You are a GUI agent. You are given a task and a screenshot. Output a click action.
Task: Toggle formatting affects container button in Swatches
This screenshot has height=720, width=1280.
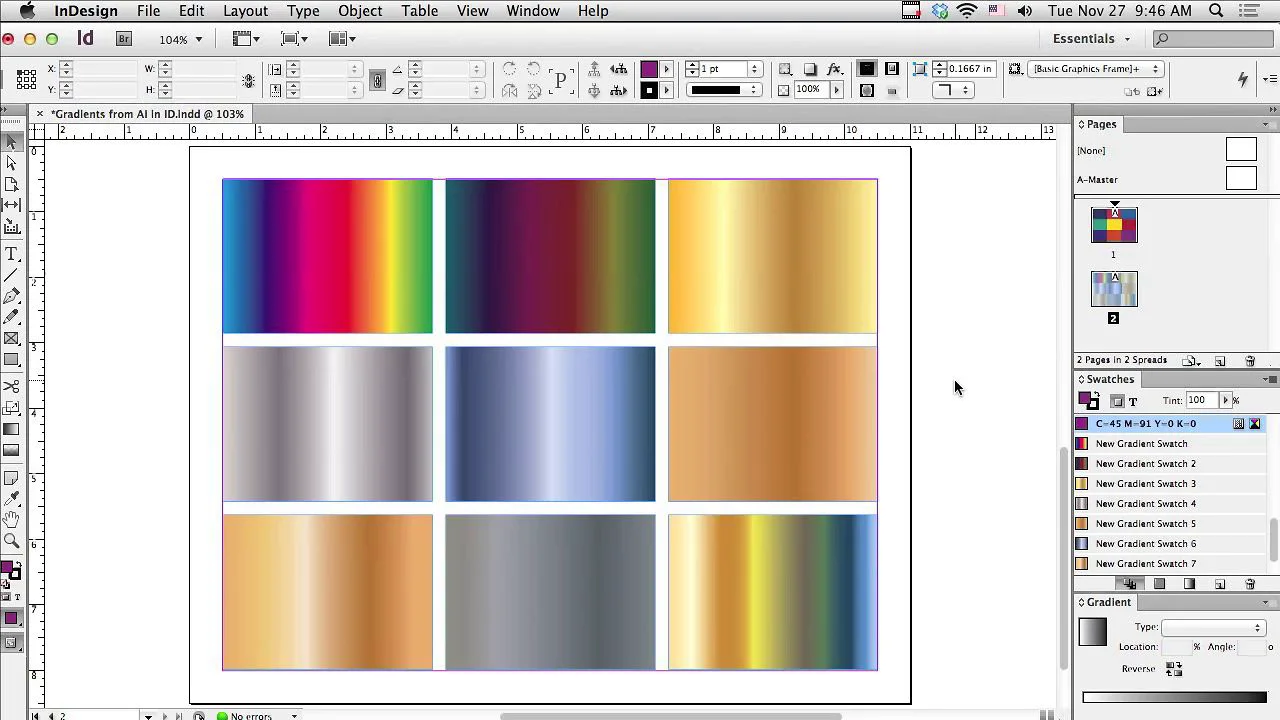pos(1117,401)
